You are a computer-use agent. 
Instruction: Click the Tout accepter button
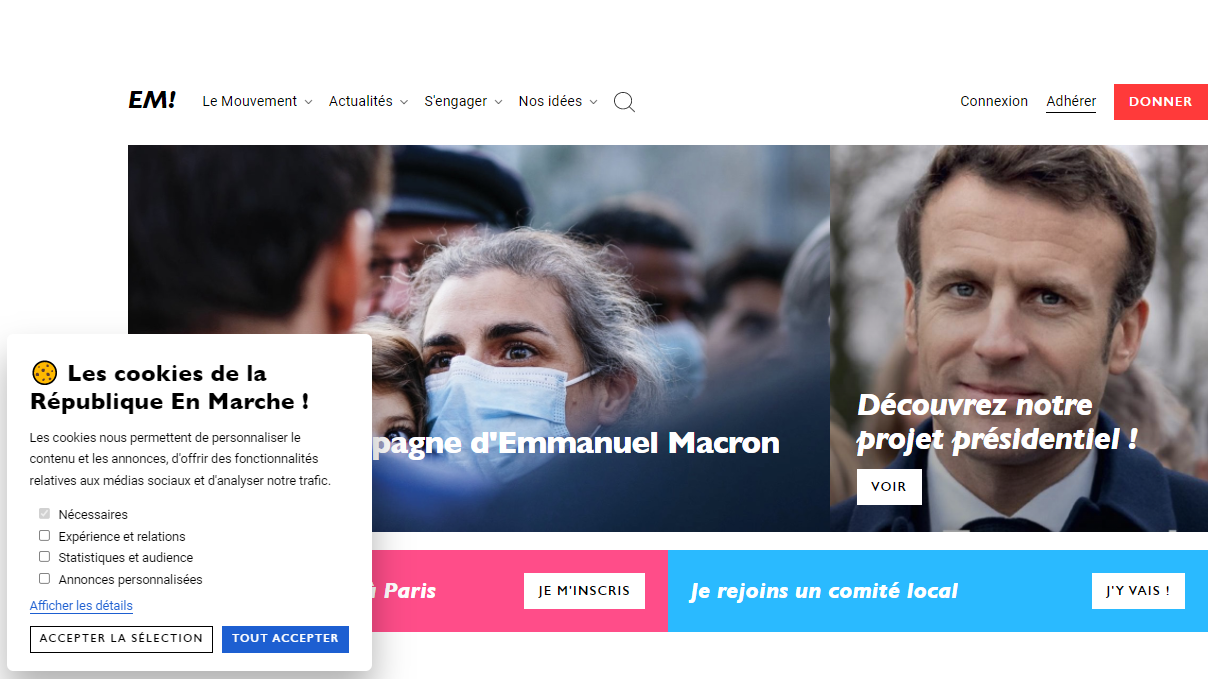point(285,639)
